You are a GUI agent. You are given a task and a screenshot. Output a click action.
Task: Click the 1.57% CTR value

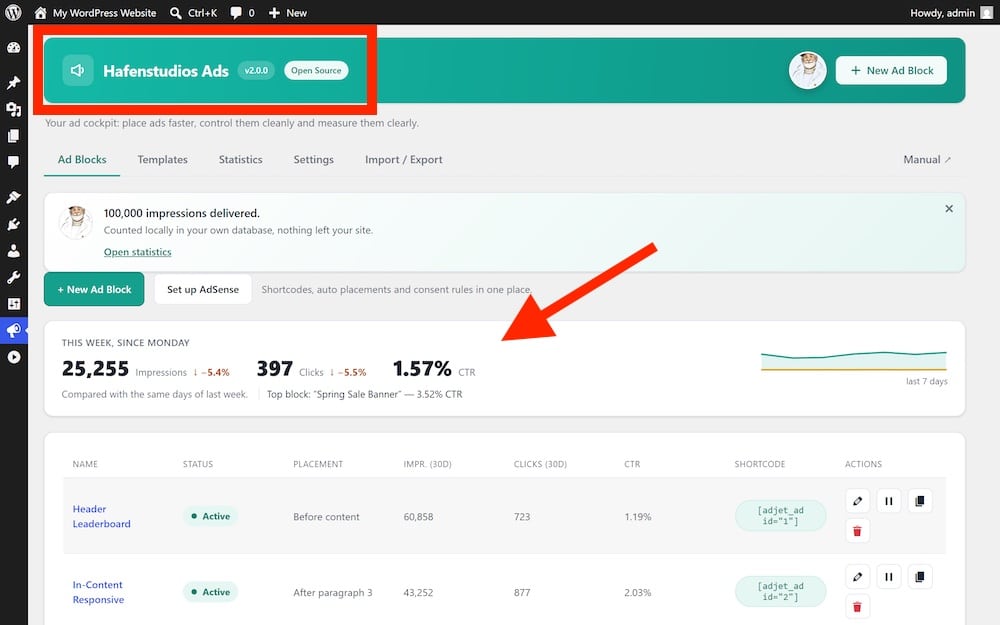tap(422, 369)
